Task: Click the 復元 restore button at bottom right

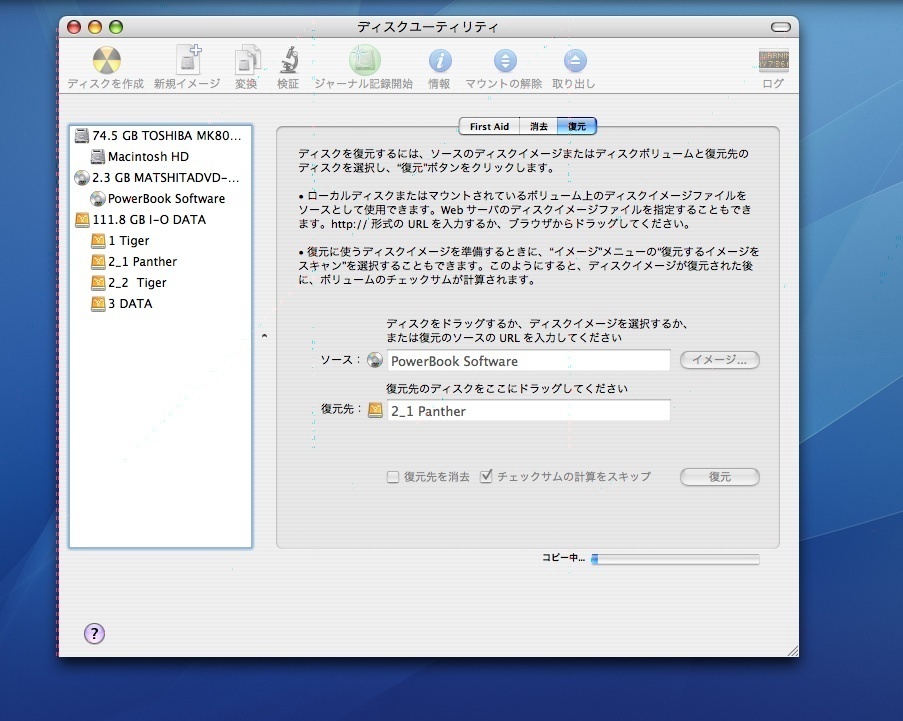Action: [x=719, y=477]
